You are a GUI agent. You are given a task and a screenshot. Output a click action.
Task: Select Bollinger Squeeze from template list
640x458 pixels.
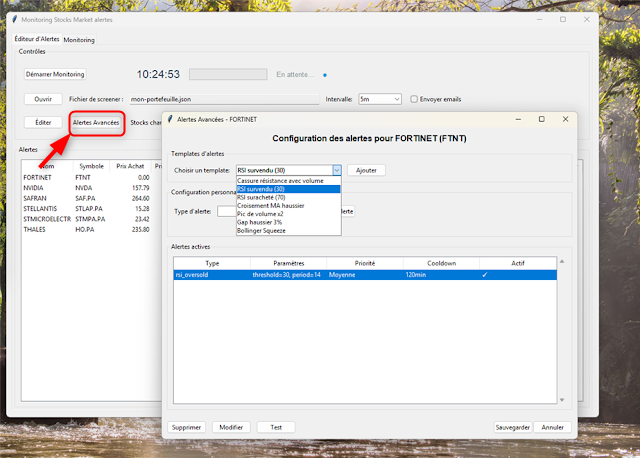point(262,230)
